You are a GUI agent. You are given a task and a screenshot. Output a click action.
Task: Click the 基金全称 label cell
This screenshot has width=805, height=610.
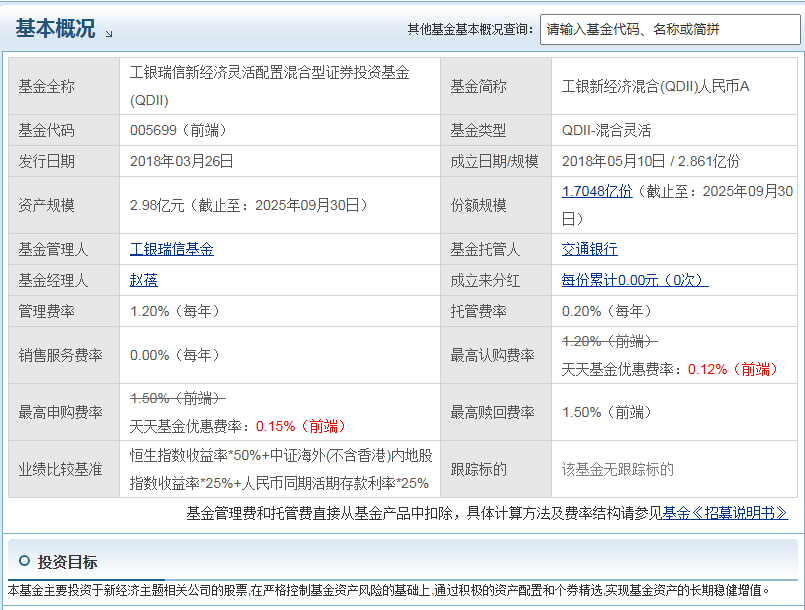[64, 86]
